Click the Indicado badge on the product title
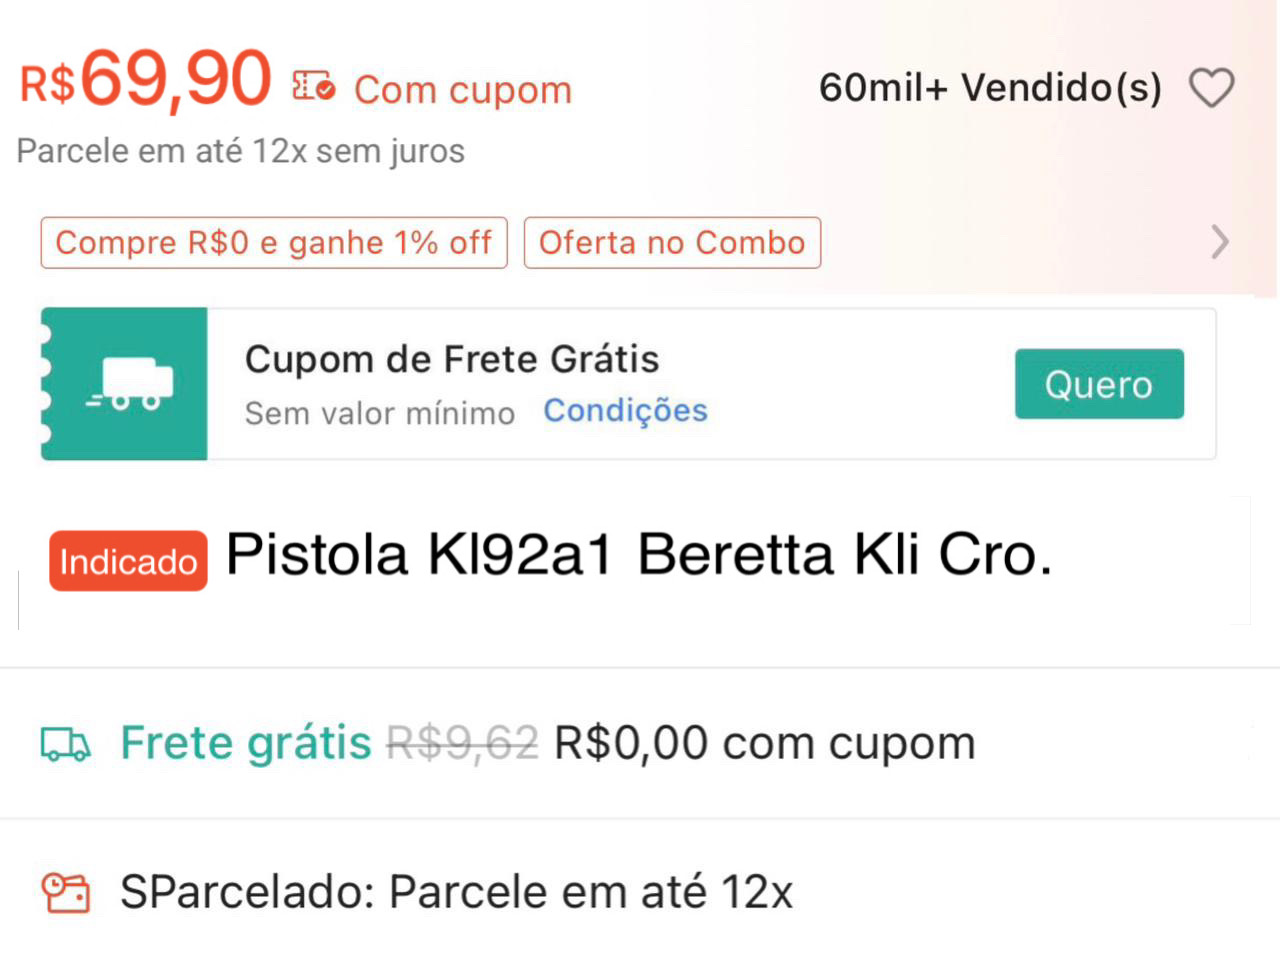1280x968 pixels. click(x=127, y=561)
